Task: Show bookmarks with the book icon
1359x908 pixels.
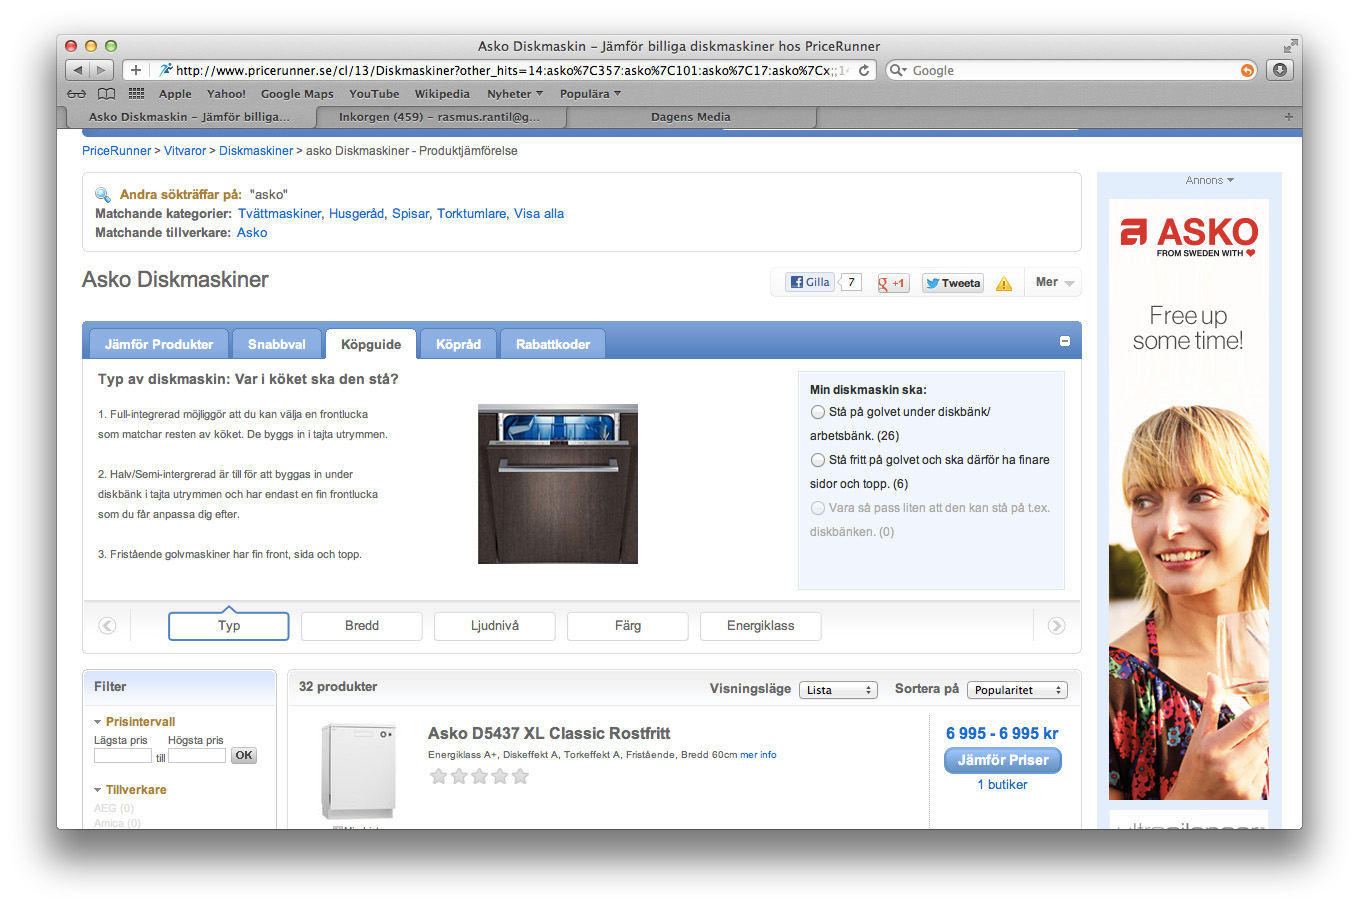Action: coord(106,94)
